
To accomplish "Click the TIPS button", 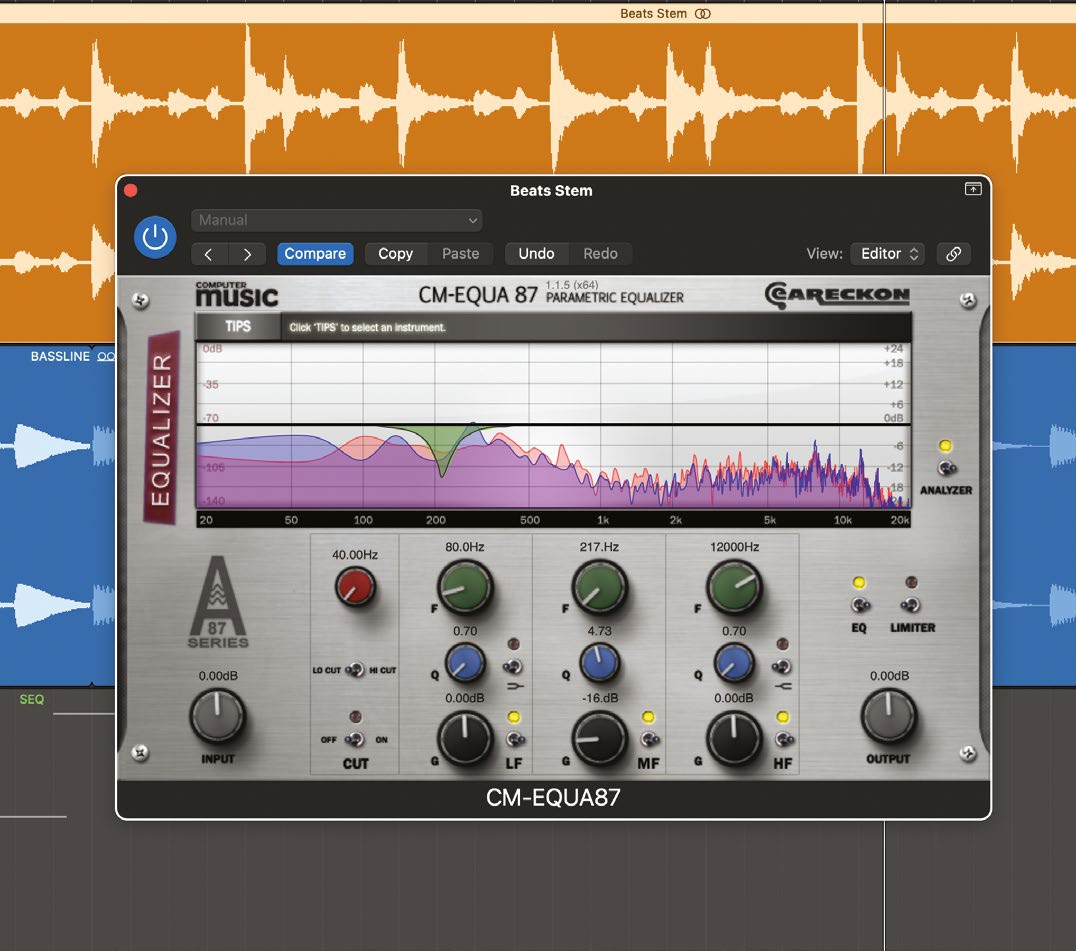I will click(238, 327).
